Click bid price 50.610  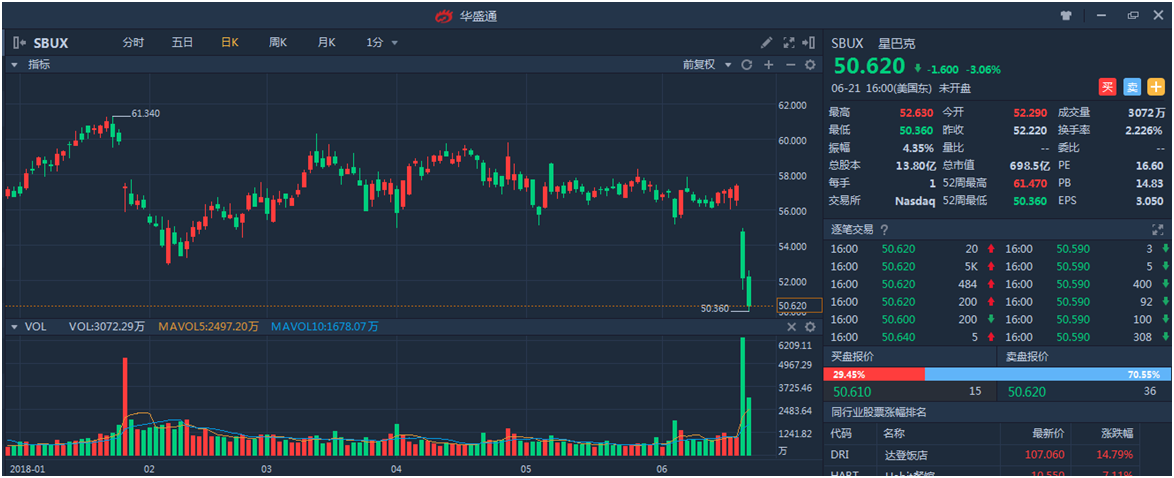coord(852,392)
